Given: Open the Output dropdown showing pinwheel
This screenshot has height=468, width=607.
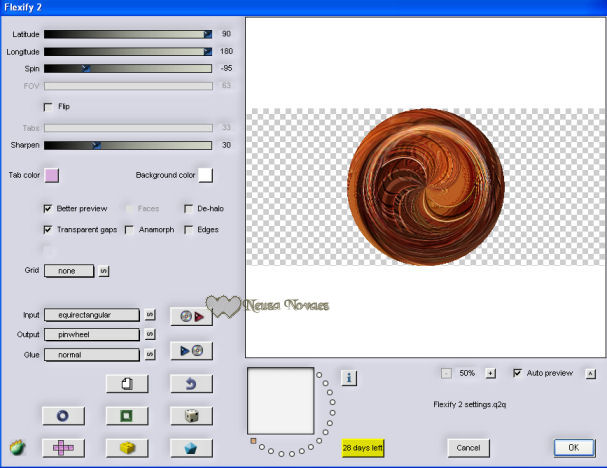Looking at the screenshot, I should tap(92, 334).
